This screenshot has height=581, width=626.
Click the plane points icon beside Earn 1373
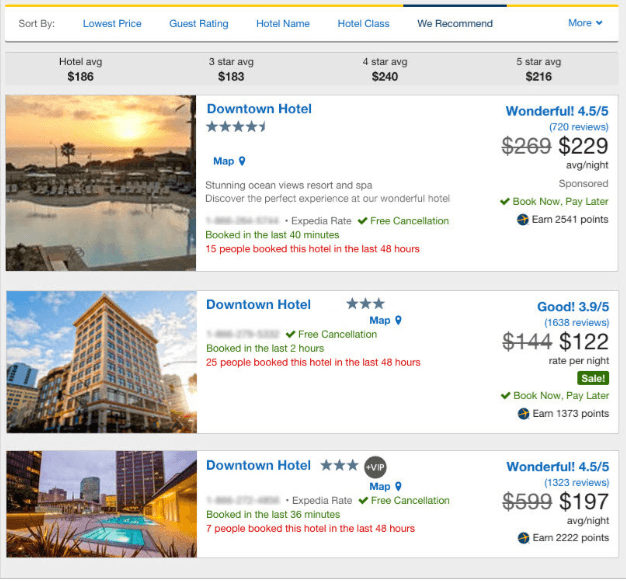pyautogui.click(x=523, y=414)
